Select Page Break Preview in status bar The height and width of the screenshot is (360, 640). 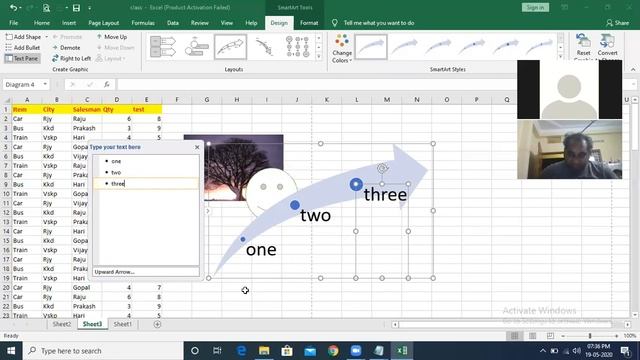point(550,336)
